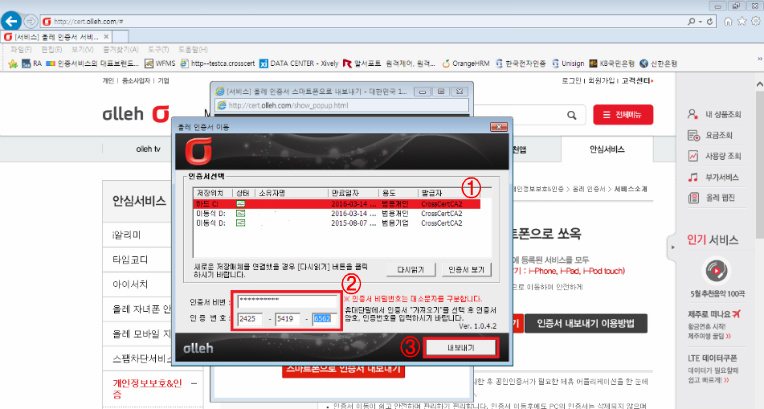
Task: Switch to the olleh tv navigation tab
Action: point(148,150)
